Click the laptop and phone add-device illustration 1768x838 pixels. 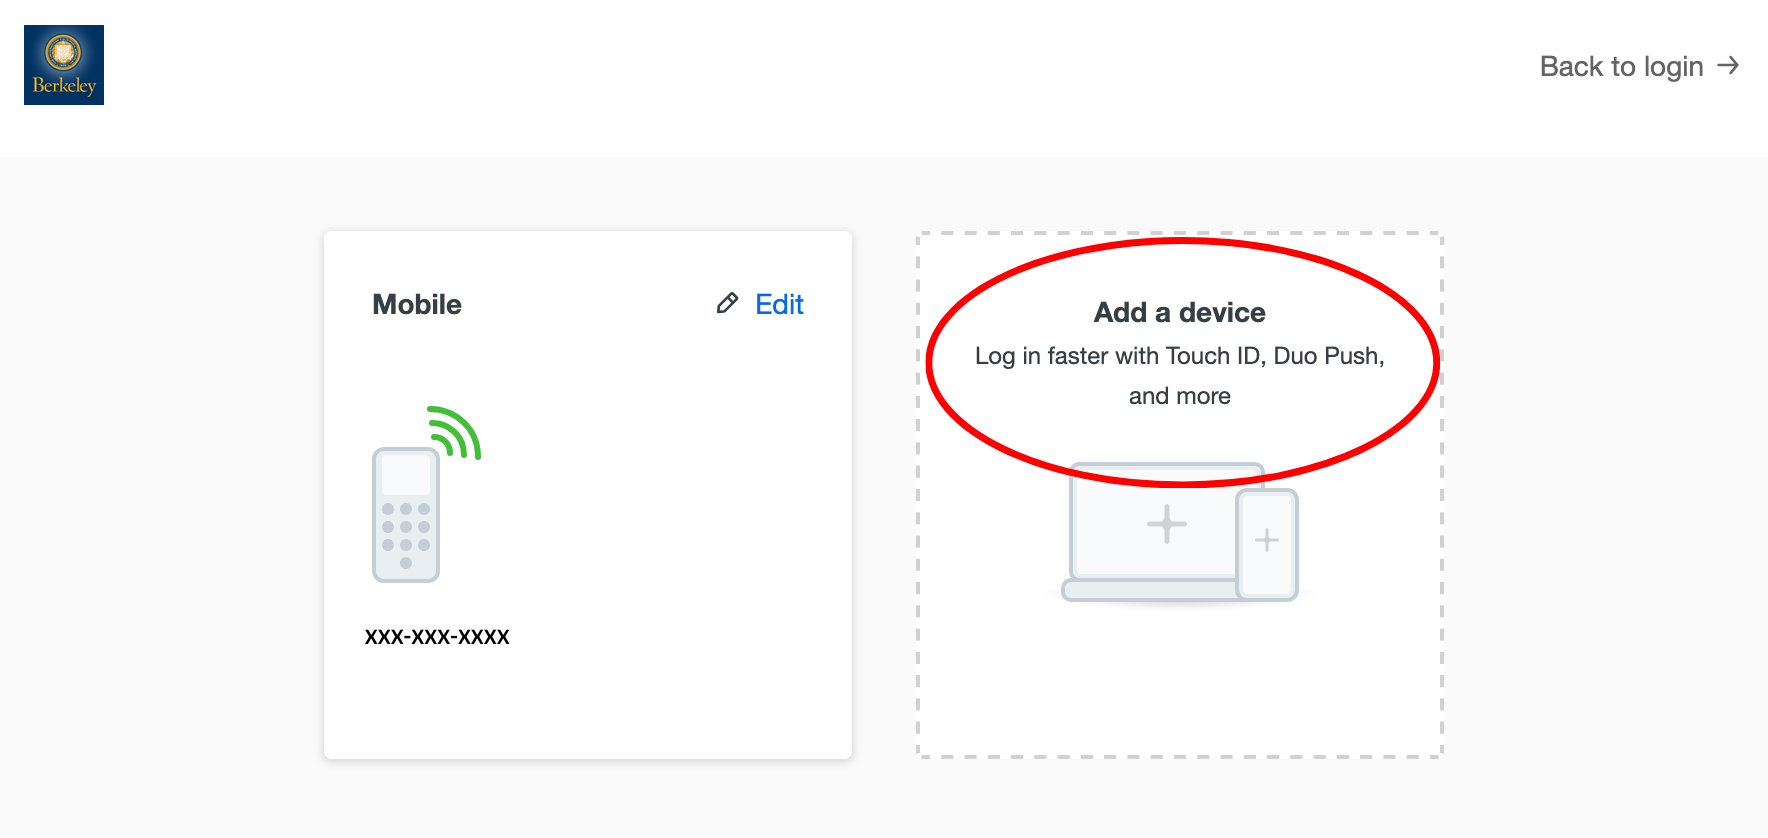[1180, 532]
